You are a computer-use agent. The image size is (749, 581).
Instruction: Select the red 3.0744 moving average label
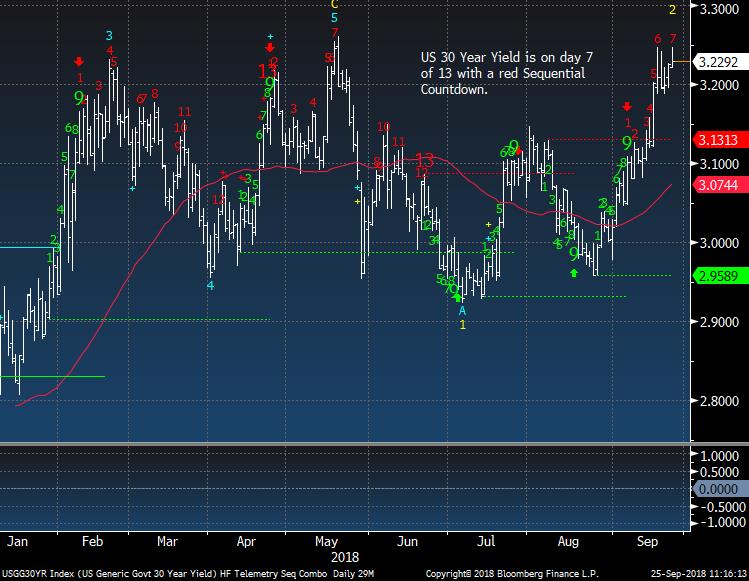(718, 185)
